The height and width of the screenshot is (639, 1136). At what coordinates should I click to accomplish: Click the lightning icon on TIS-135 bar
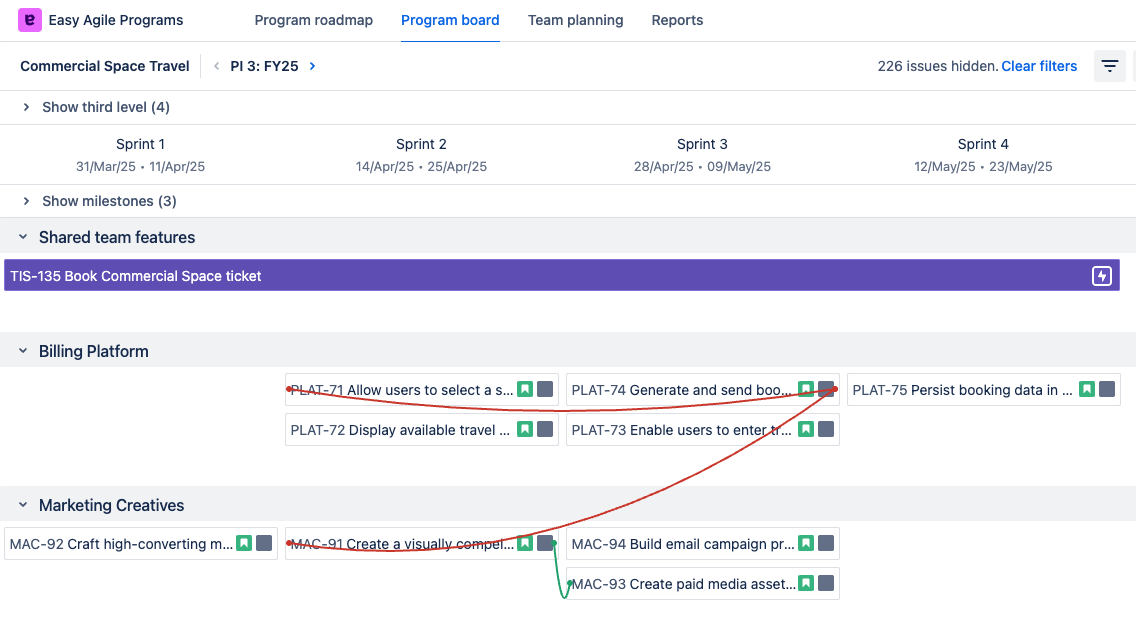click(x=1101, y=276)
